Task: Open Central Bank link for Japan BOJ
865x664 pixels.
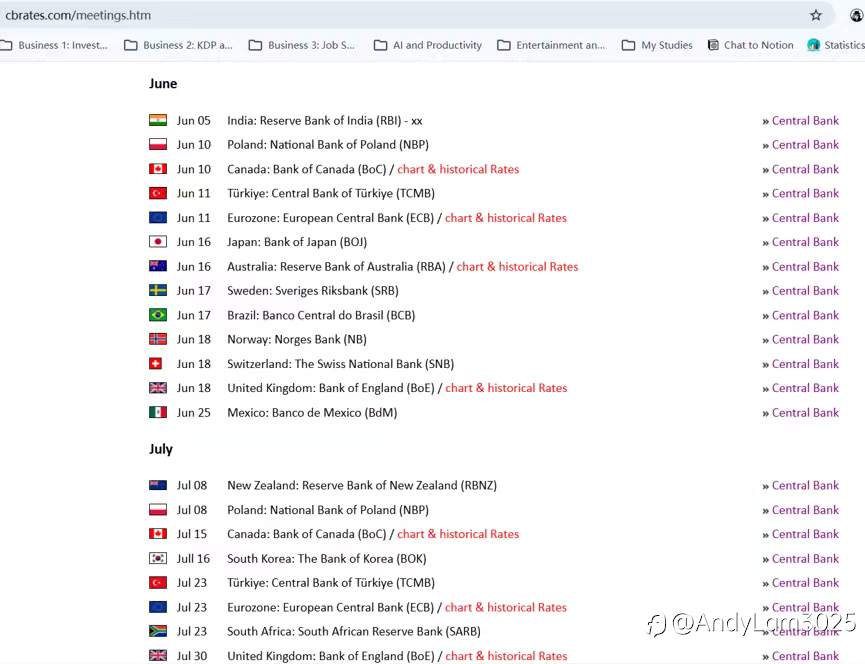Action: (805, 242)
